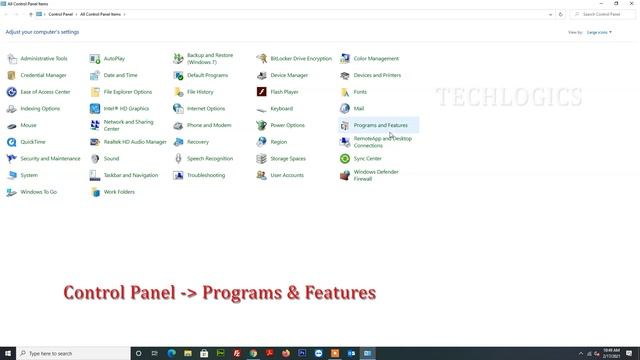
Task: Click the Speech Recognition microphone icon
Action: tap(178, 159)
